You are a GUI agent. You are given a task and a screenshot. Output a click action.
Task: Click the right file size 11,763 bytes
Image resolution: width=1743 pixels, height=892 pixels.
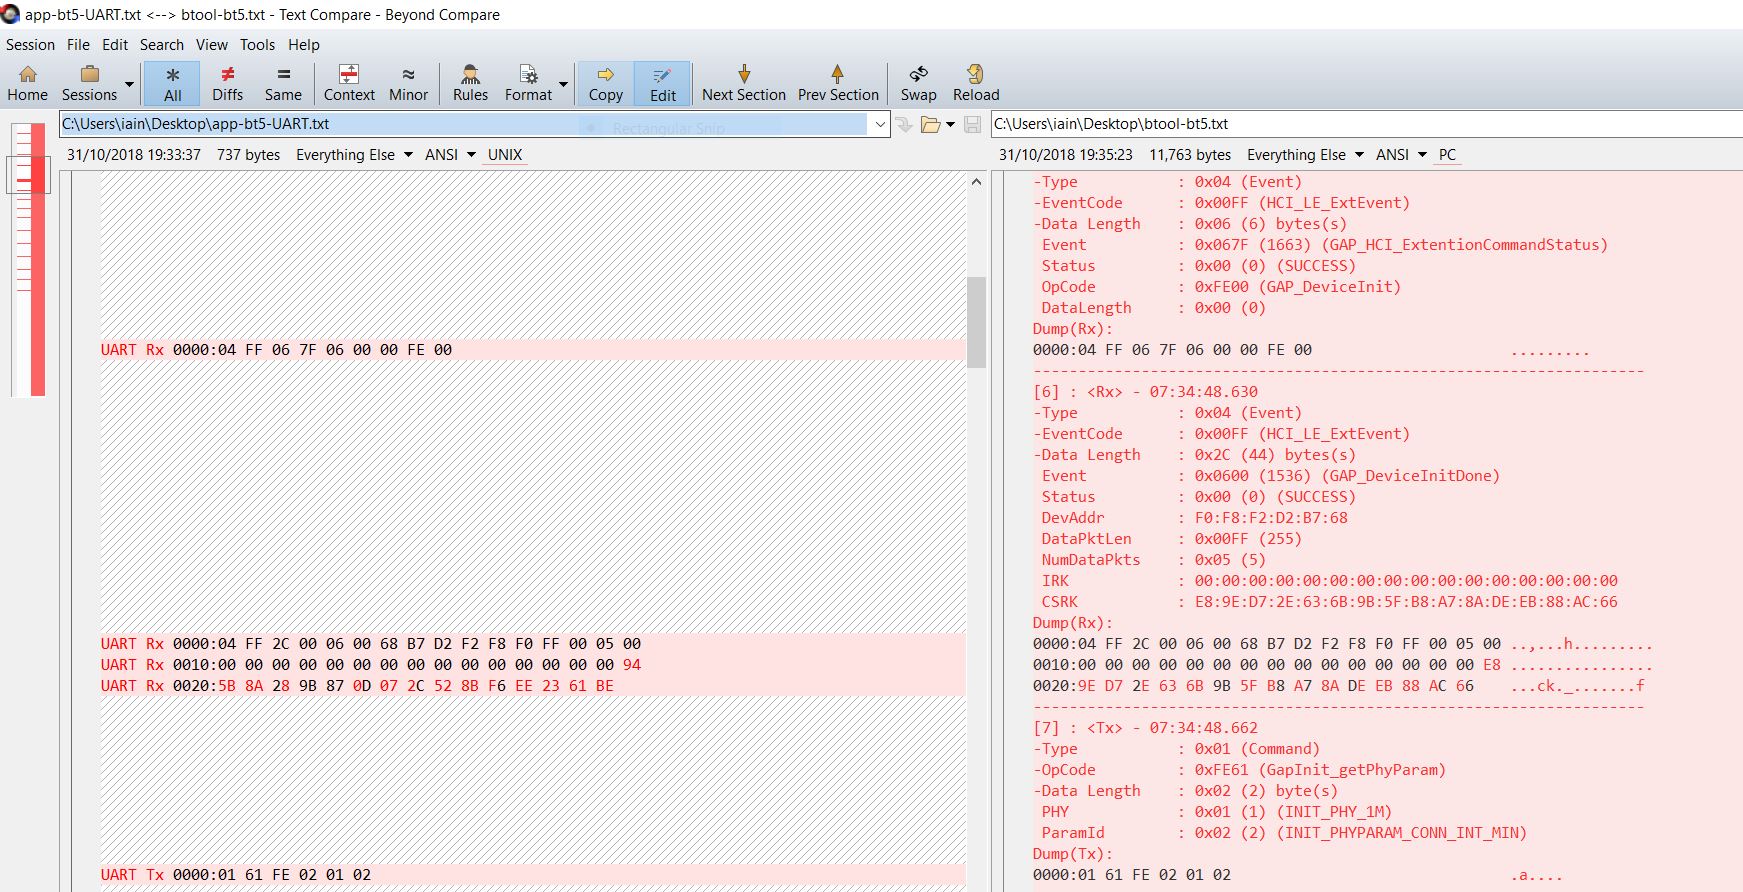click(x=1190, y=155)
